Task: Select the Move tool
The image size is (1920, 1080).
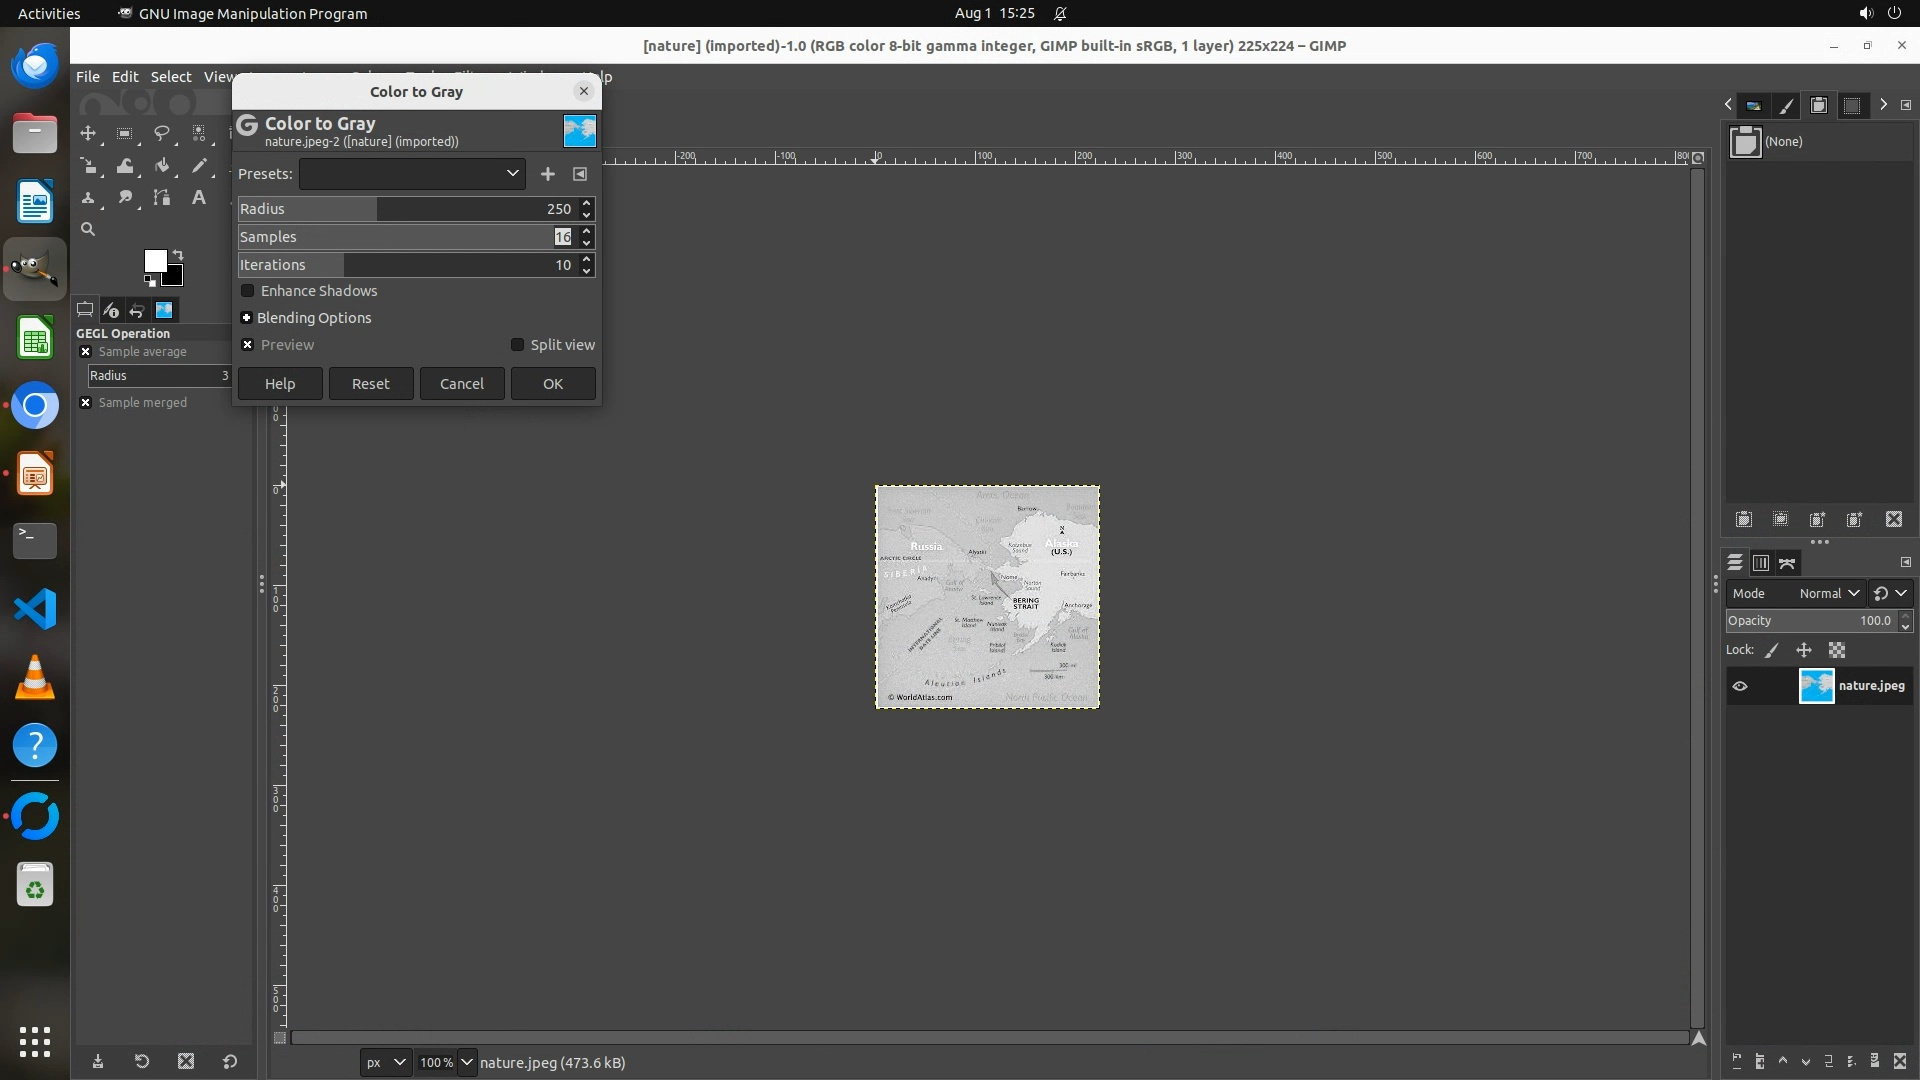Action: click(x=88, y=133)
